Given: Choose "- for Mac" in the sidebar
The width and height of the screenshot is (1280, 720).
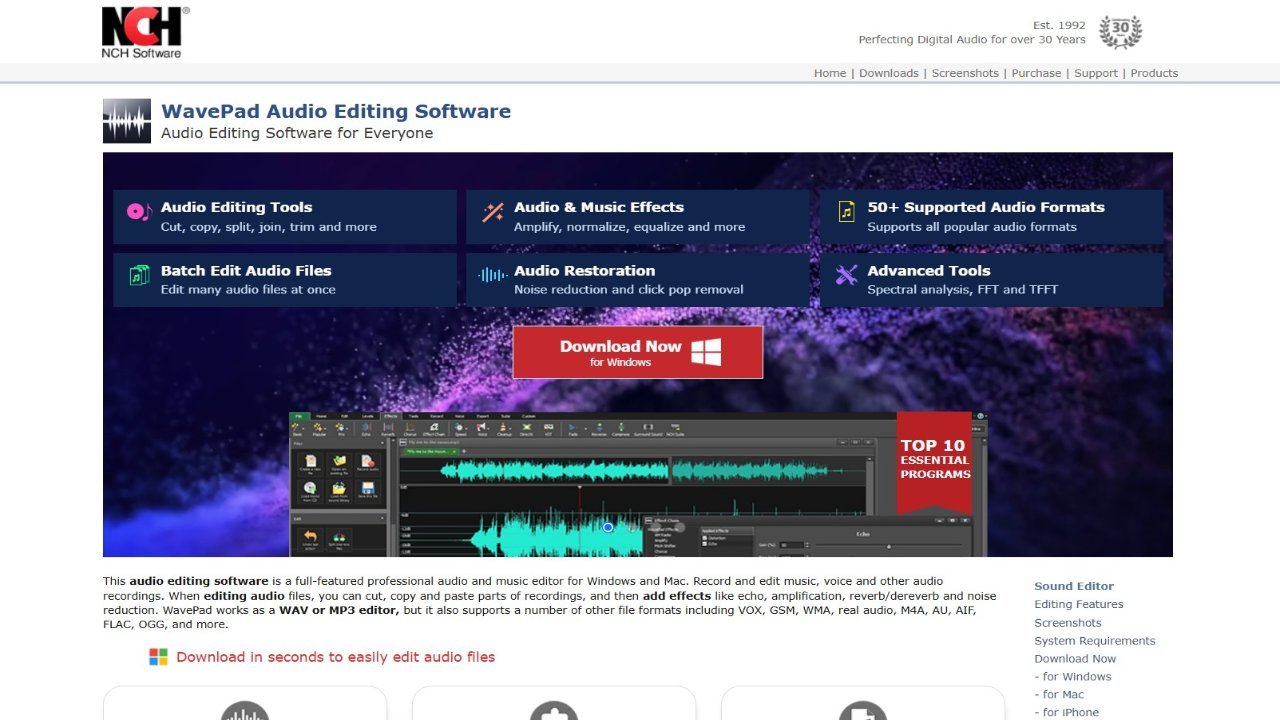Looking at the screenshot, I should [x=1059, y=694].
